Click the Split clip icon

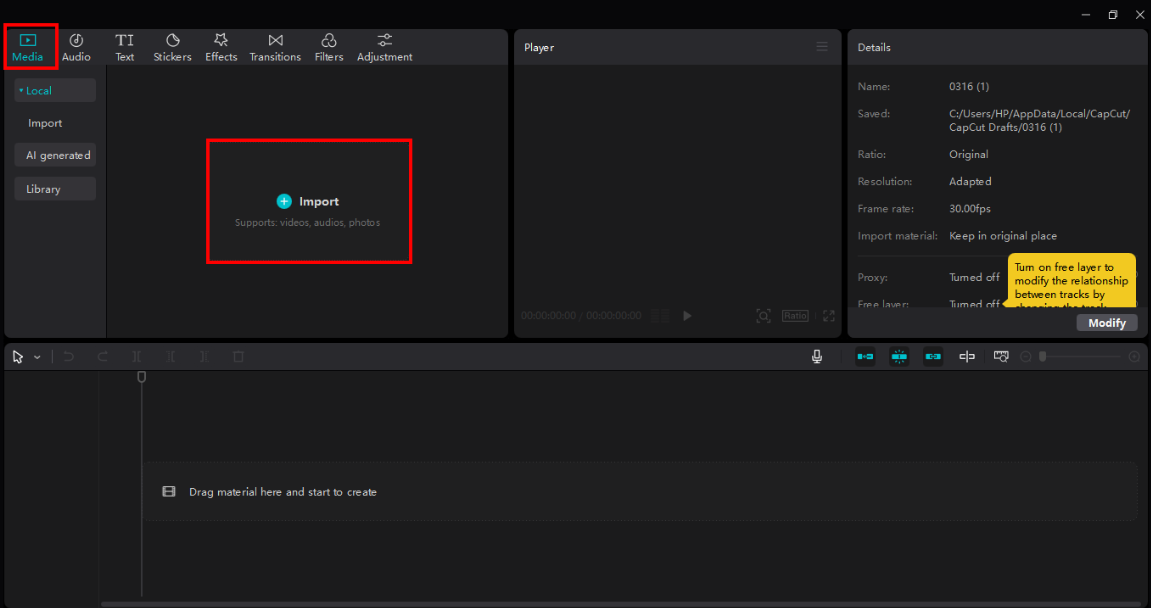(x=137, y=357)
